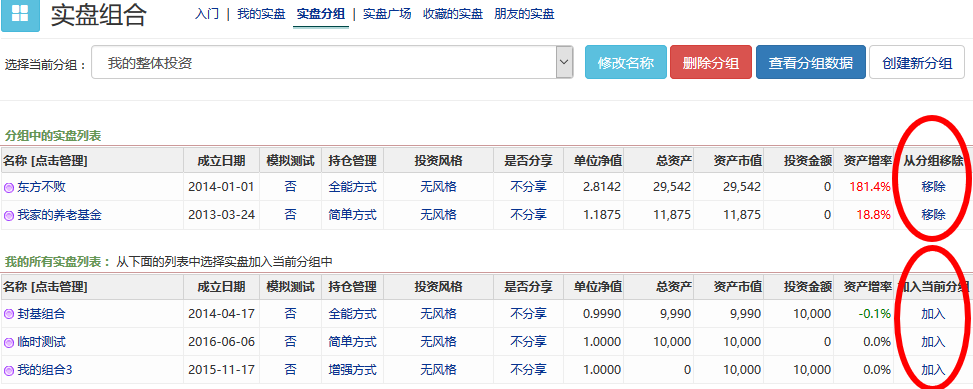Screen dimensions: 973x389
Task: Switch to 实盘分组 tab
Action: pos(321,14)
